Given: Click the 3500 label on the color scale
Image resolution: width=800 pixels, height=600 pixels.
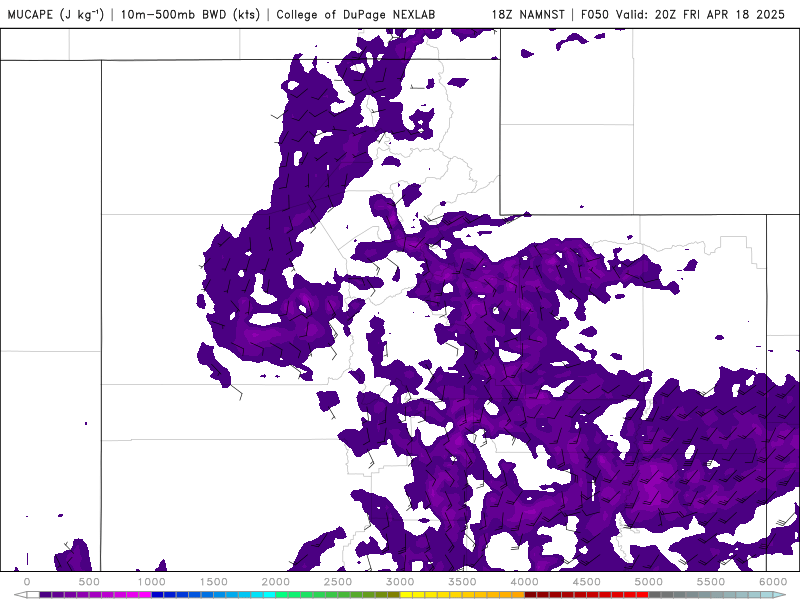Looking at the screenshot, I should point(462,582).
